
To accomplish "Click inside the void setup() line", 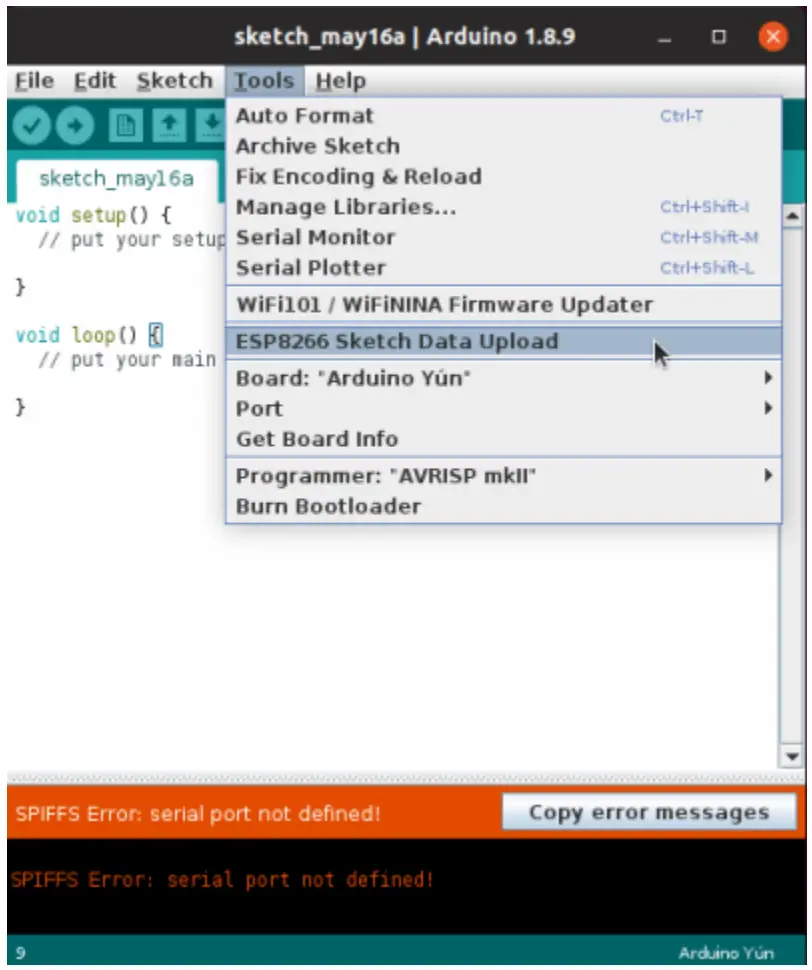I will point(93,215).
